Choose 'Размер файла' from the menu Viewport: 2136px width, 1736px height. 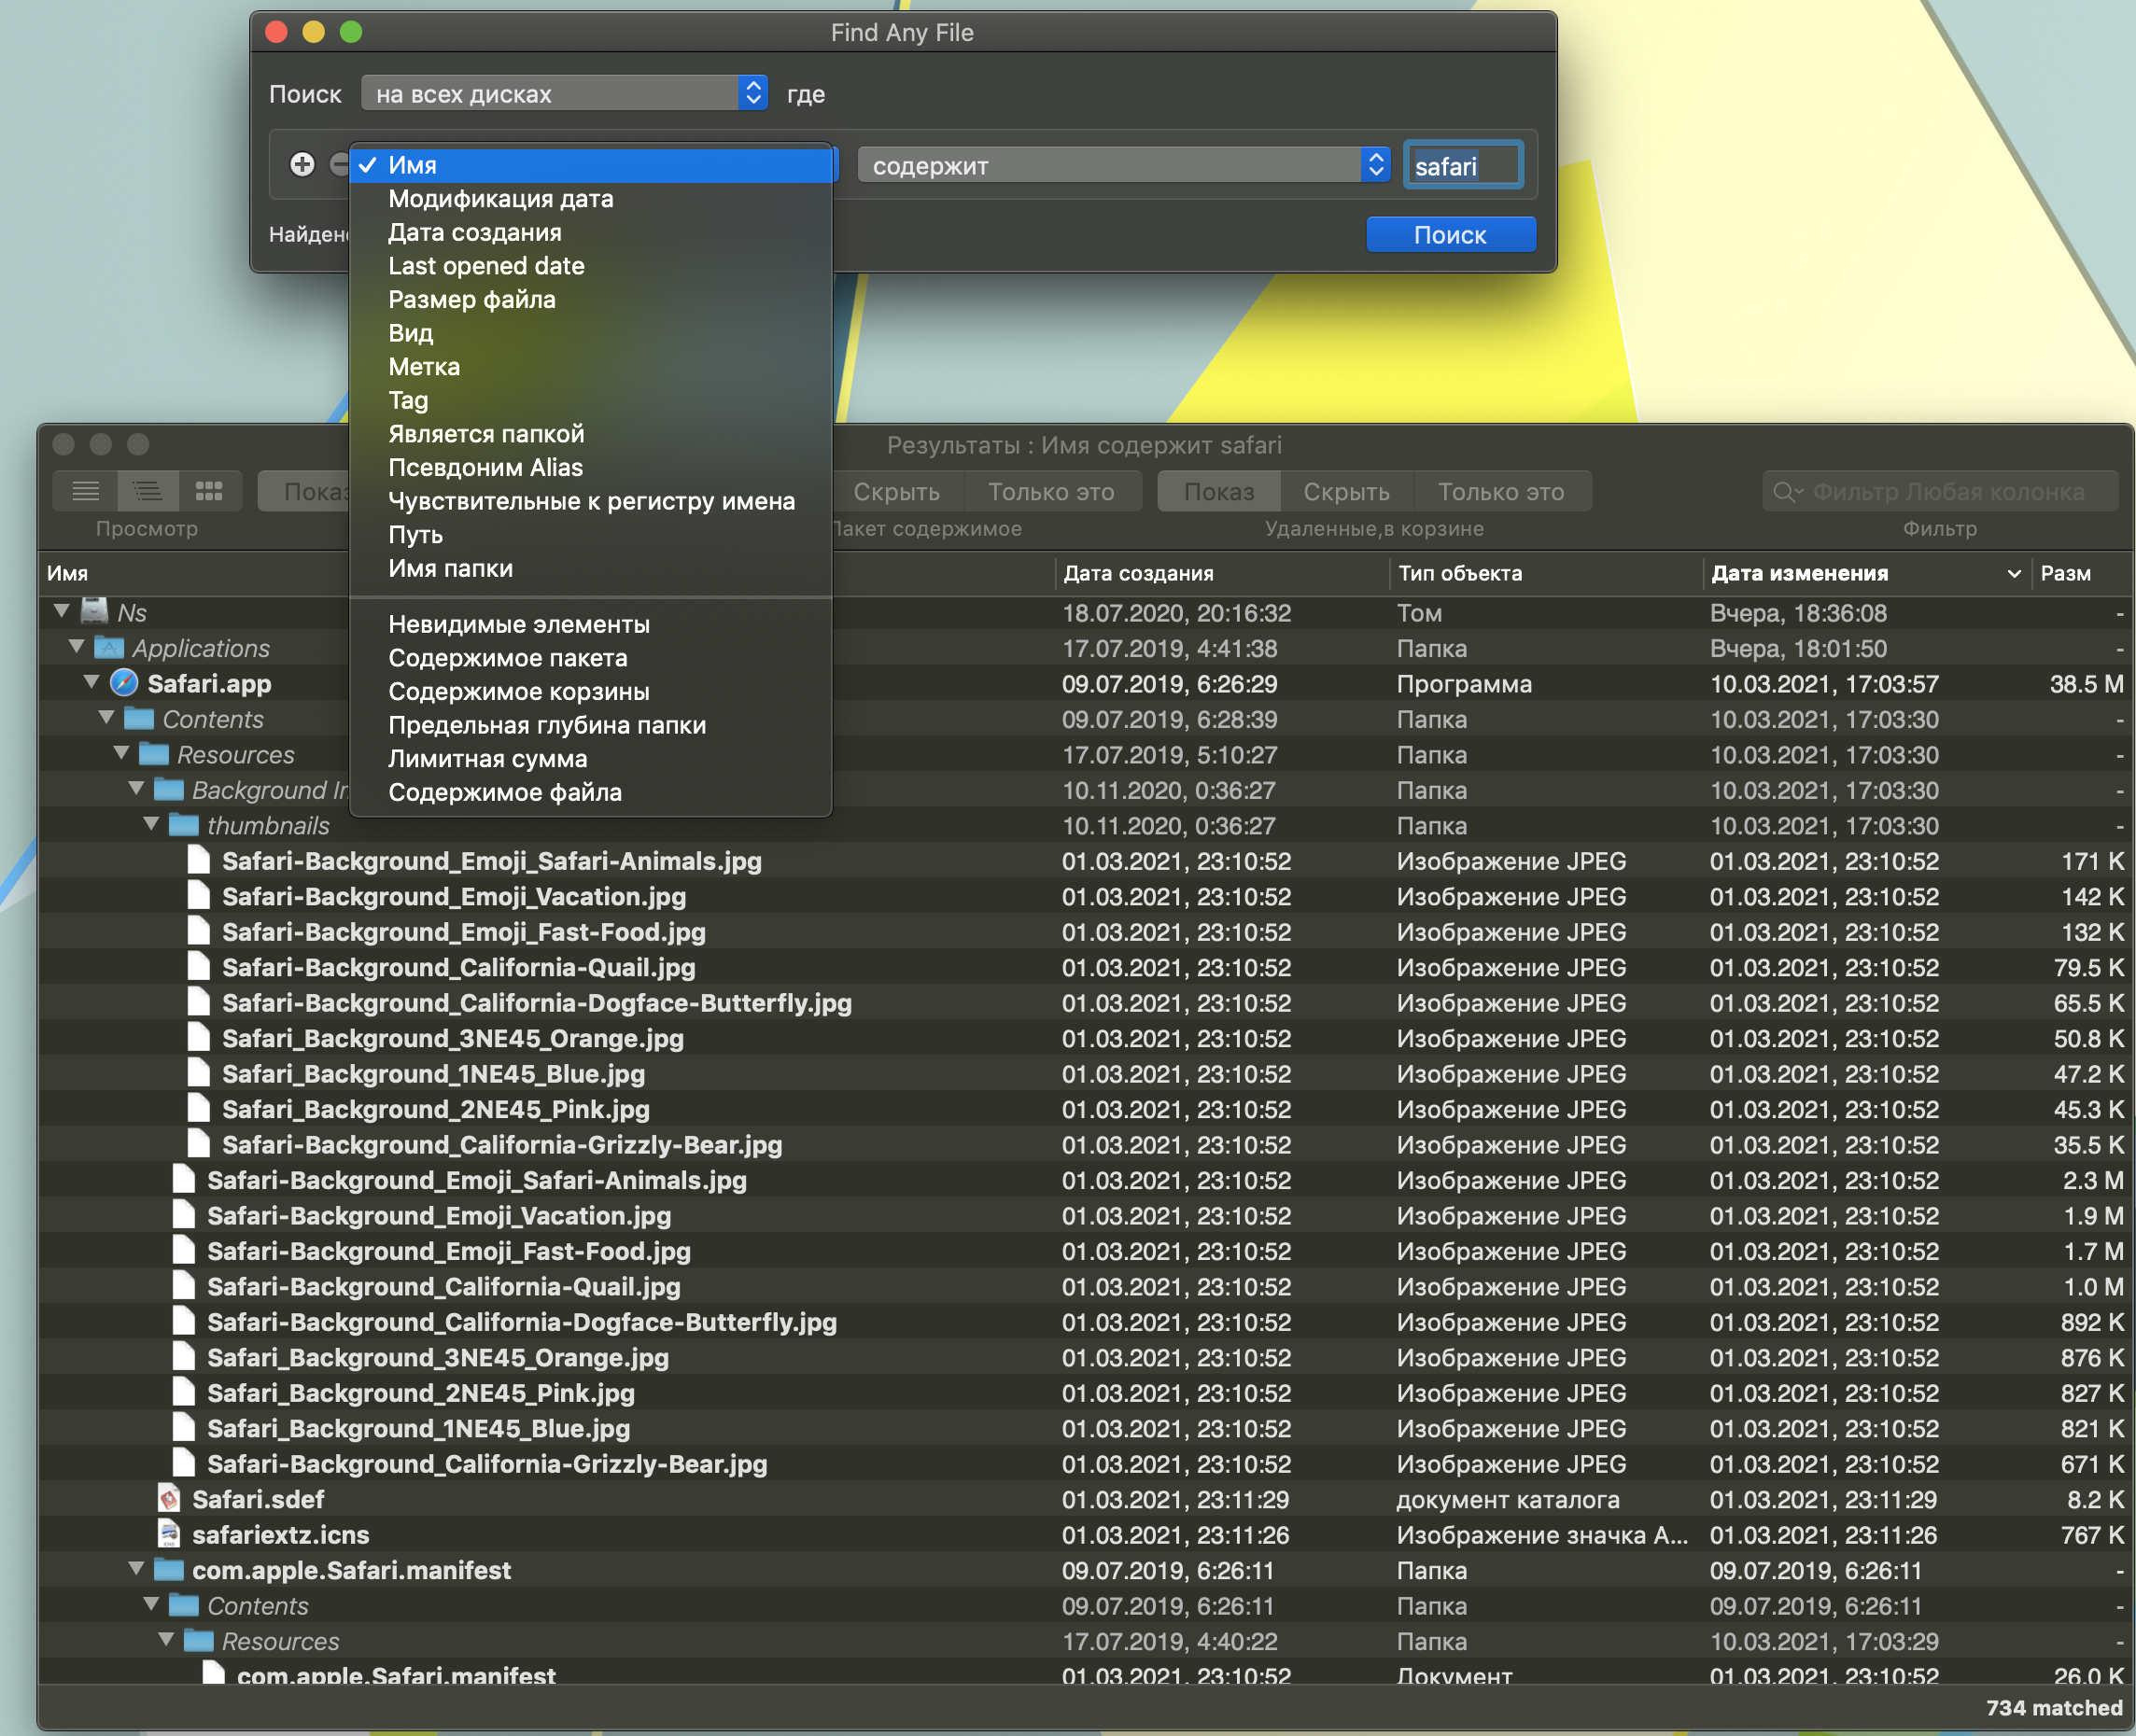pyautogui.click(x=472, y=299)
